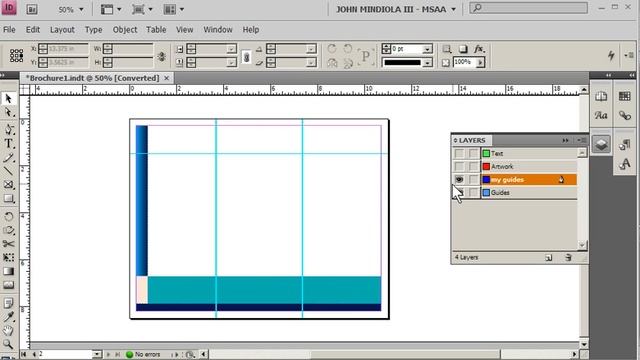Select the Free Transform tool
The width and height of the screenshot is (640, 360).
point(9,258)
